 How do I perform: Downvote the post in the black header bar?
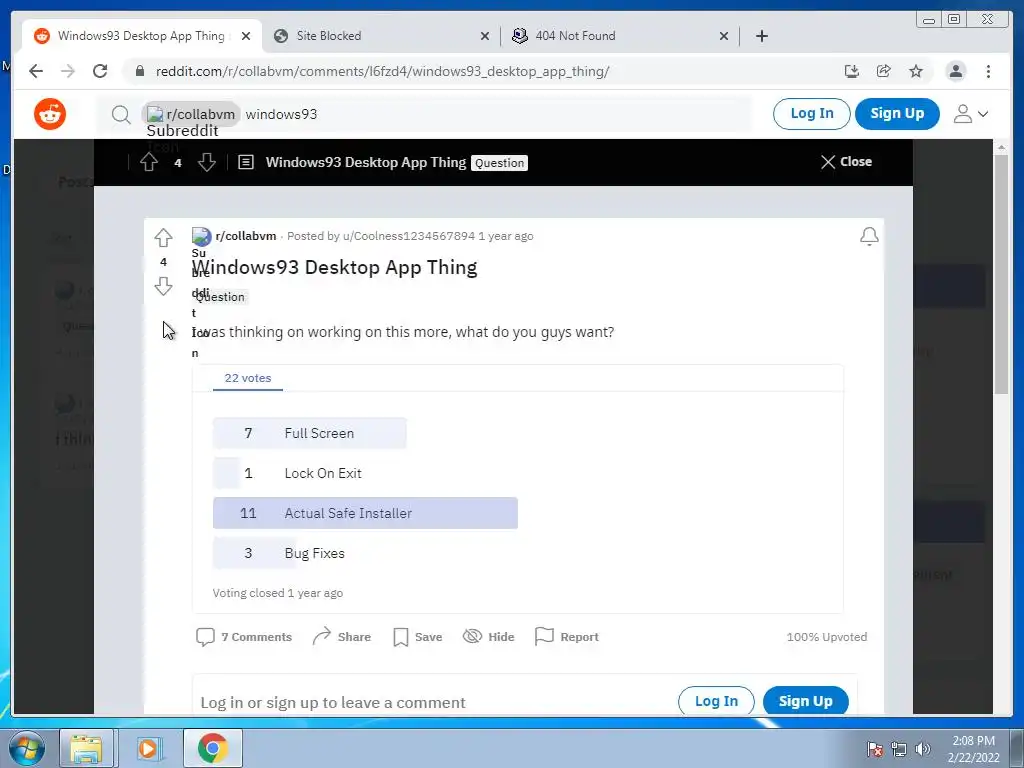point(207,162)
